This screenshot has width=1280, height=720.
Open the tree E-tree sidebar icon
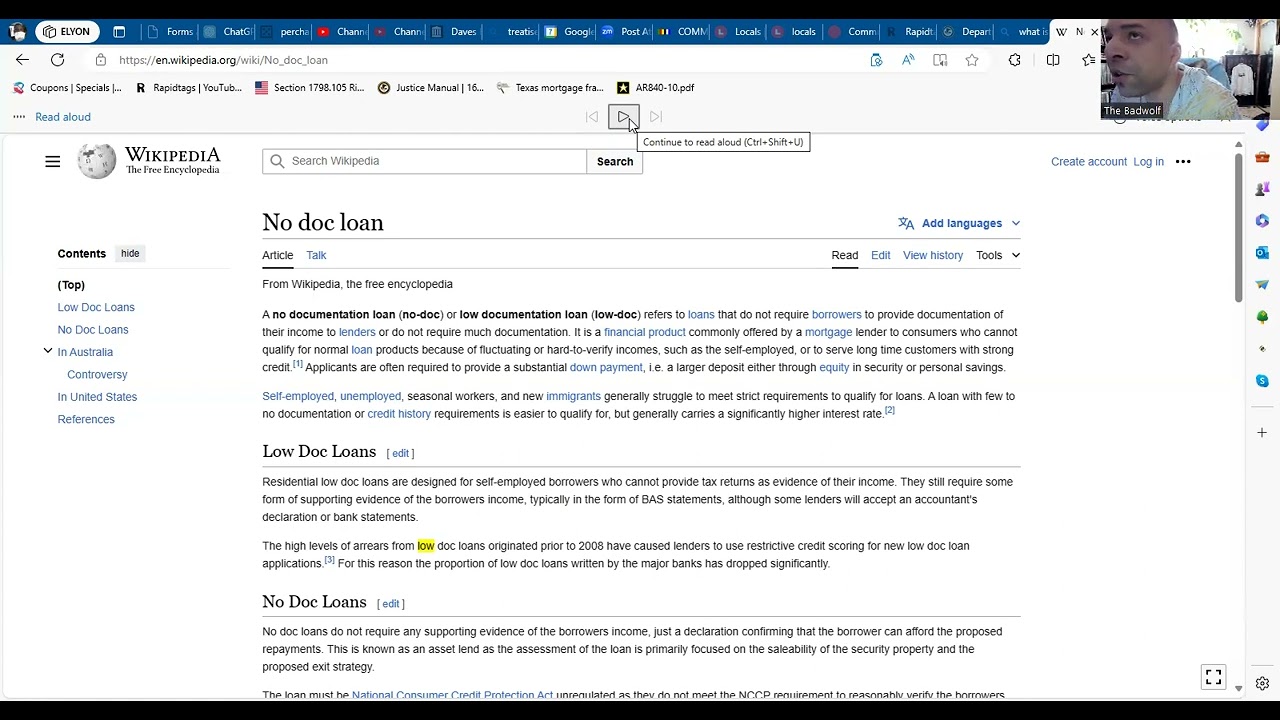pos(1262,317)
